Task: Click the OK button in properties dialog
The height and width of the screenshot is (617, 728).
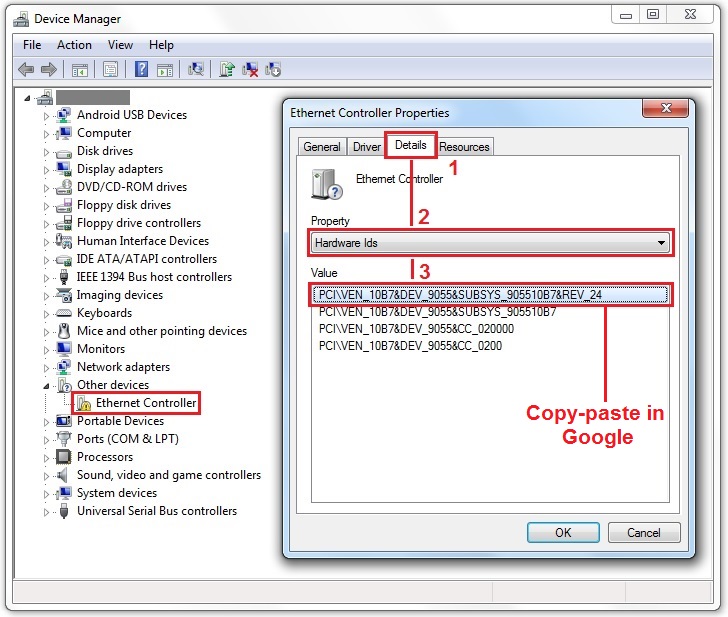Action: click(563, 533)
